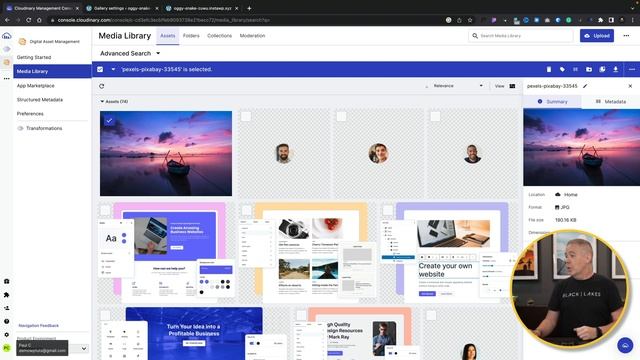640x360 pixels.
Task: Open the support headset icon
Action: tap(7, 281)
